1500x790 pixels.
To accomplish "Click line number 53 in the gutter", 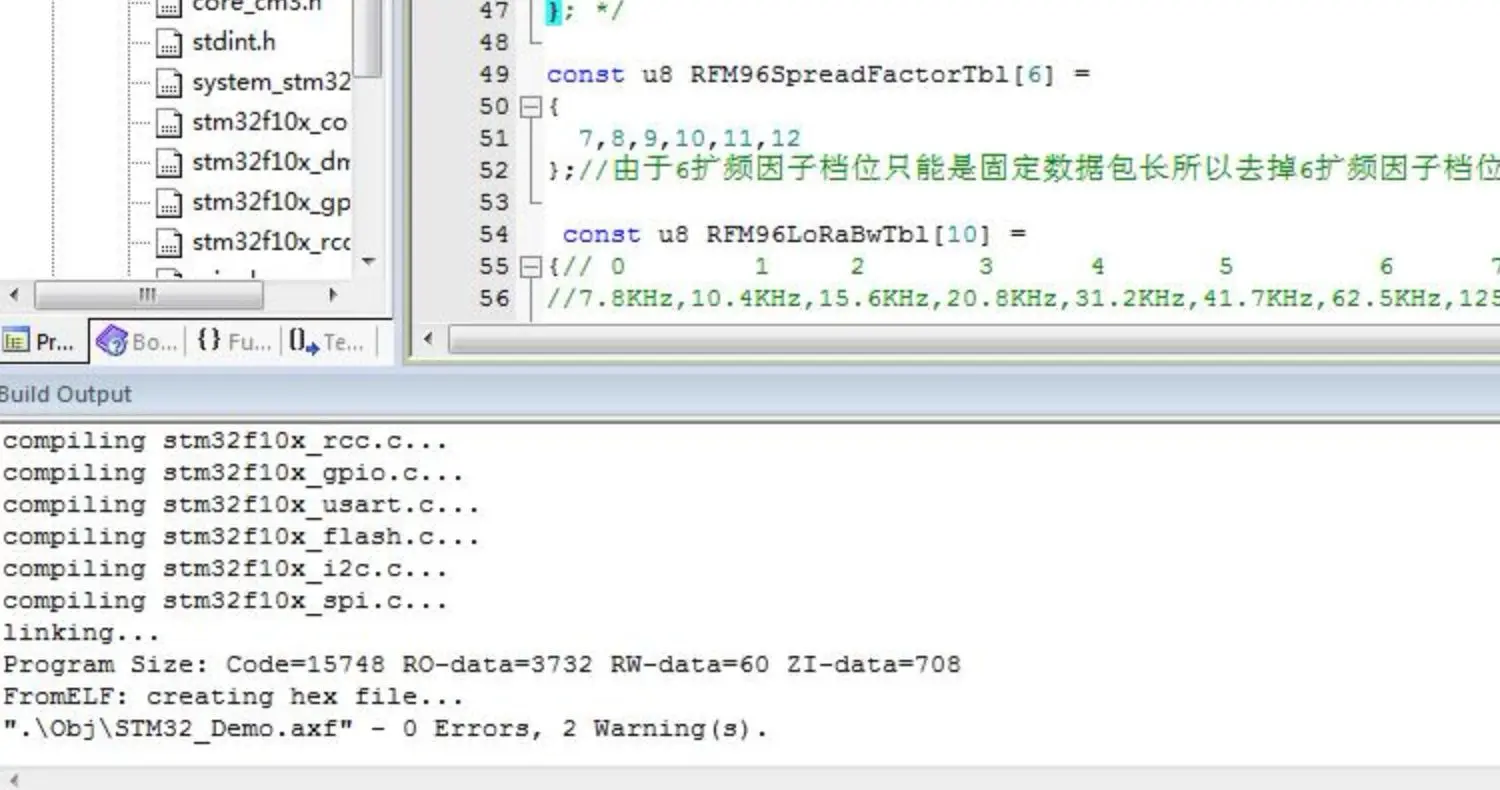I will click(494, 202).
